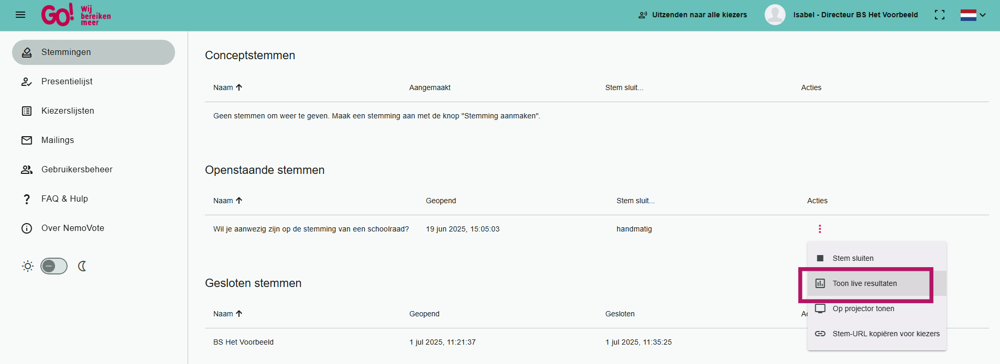
Task: Open the vote 'Wil je aanwezig zijn op de stemming van een schoolraad?'
Action: [x=311, y=229]
